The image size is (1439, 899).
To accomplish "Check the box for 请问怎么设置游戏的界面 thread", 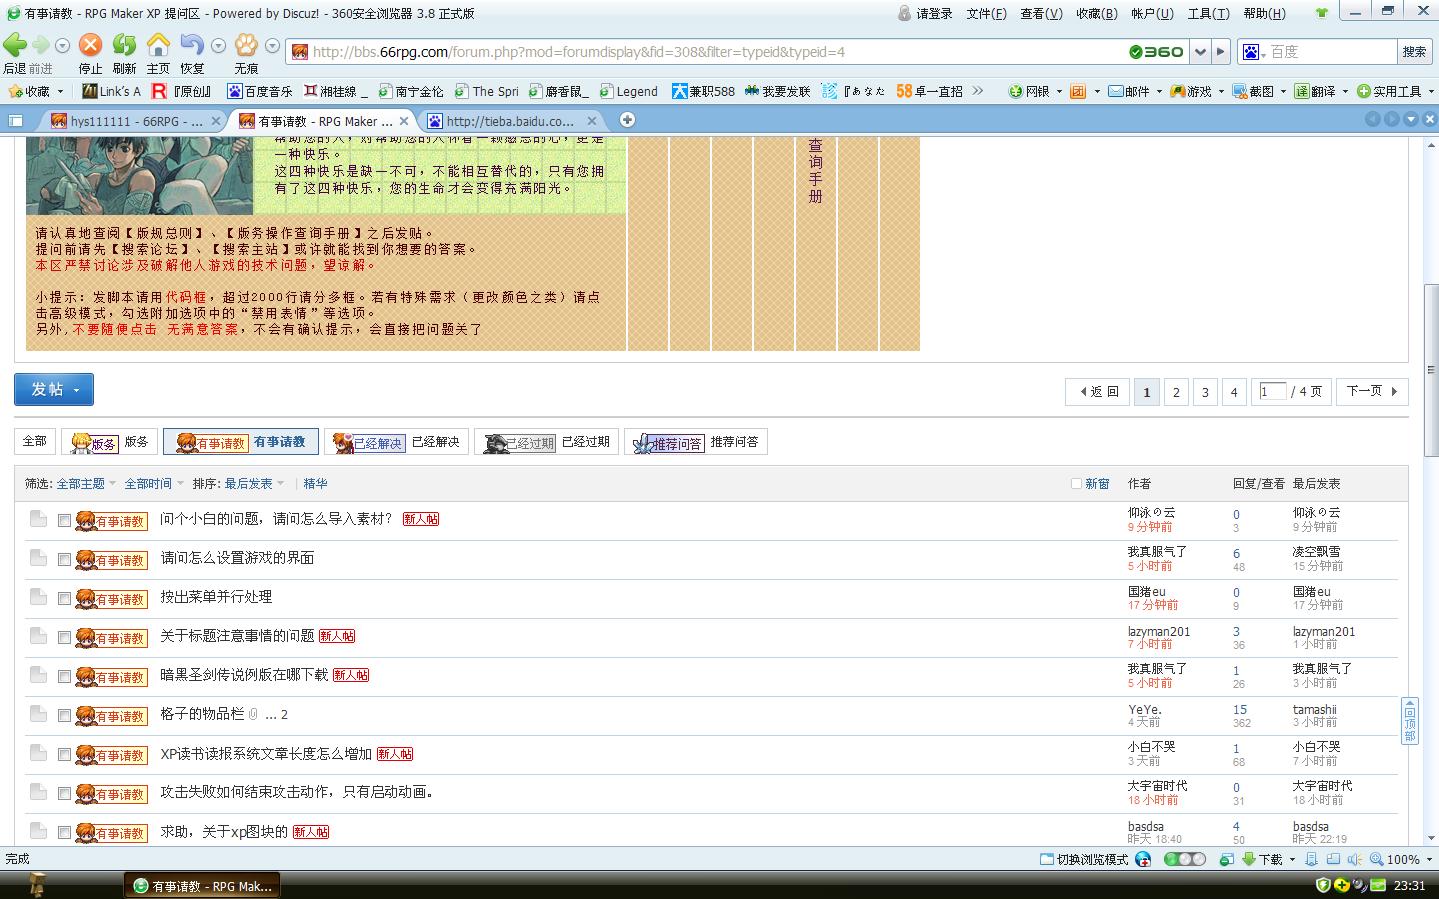I will click(x=64, y=560).
